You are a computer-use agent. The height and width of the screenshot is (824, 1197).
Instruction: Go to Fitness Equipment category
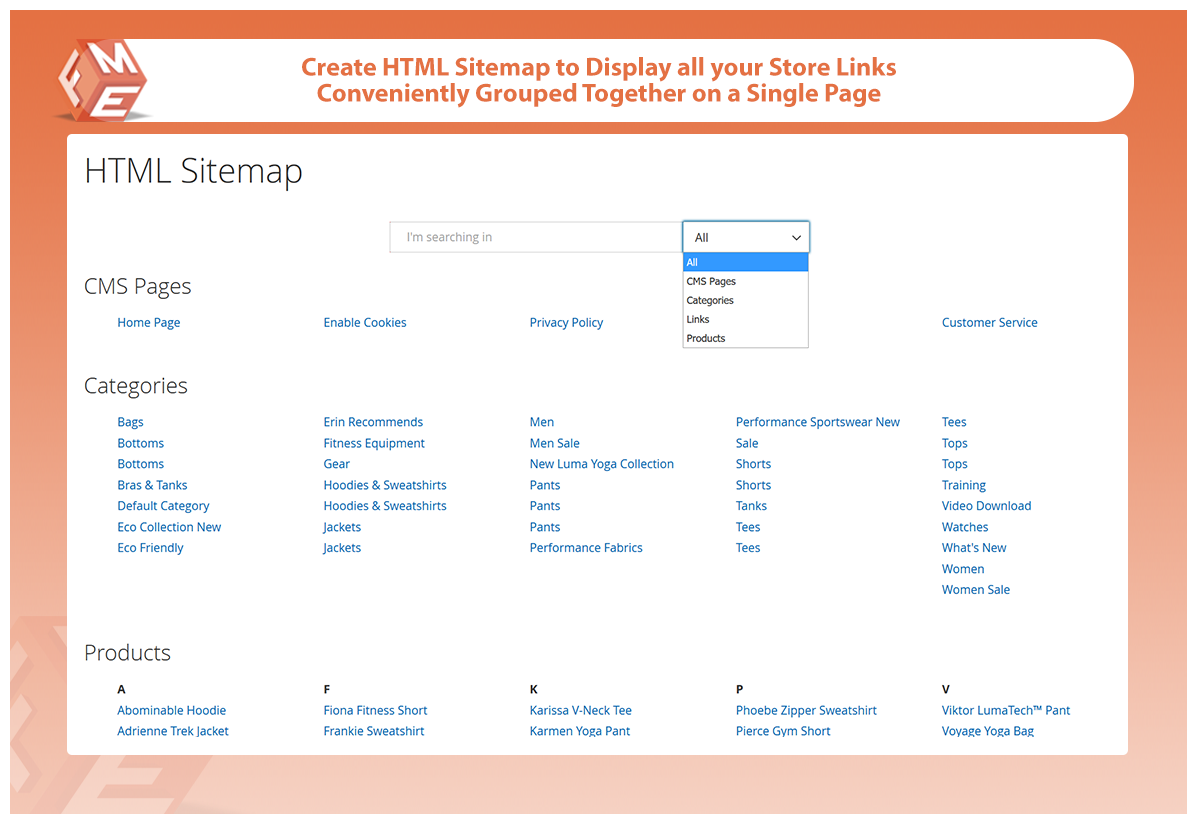(374, 444)
